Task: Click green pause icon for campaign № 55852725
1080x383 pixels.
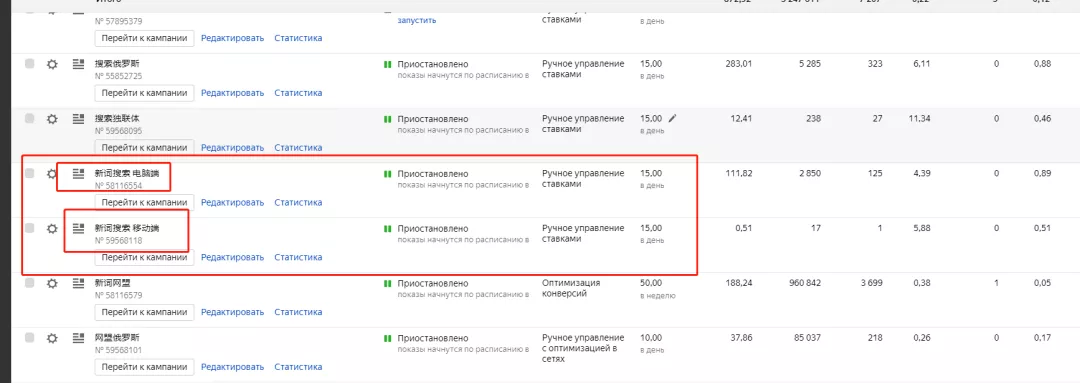Action: tap(387, 64)
